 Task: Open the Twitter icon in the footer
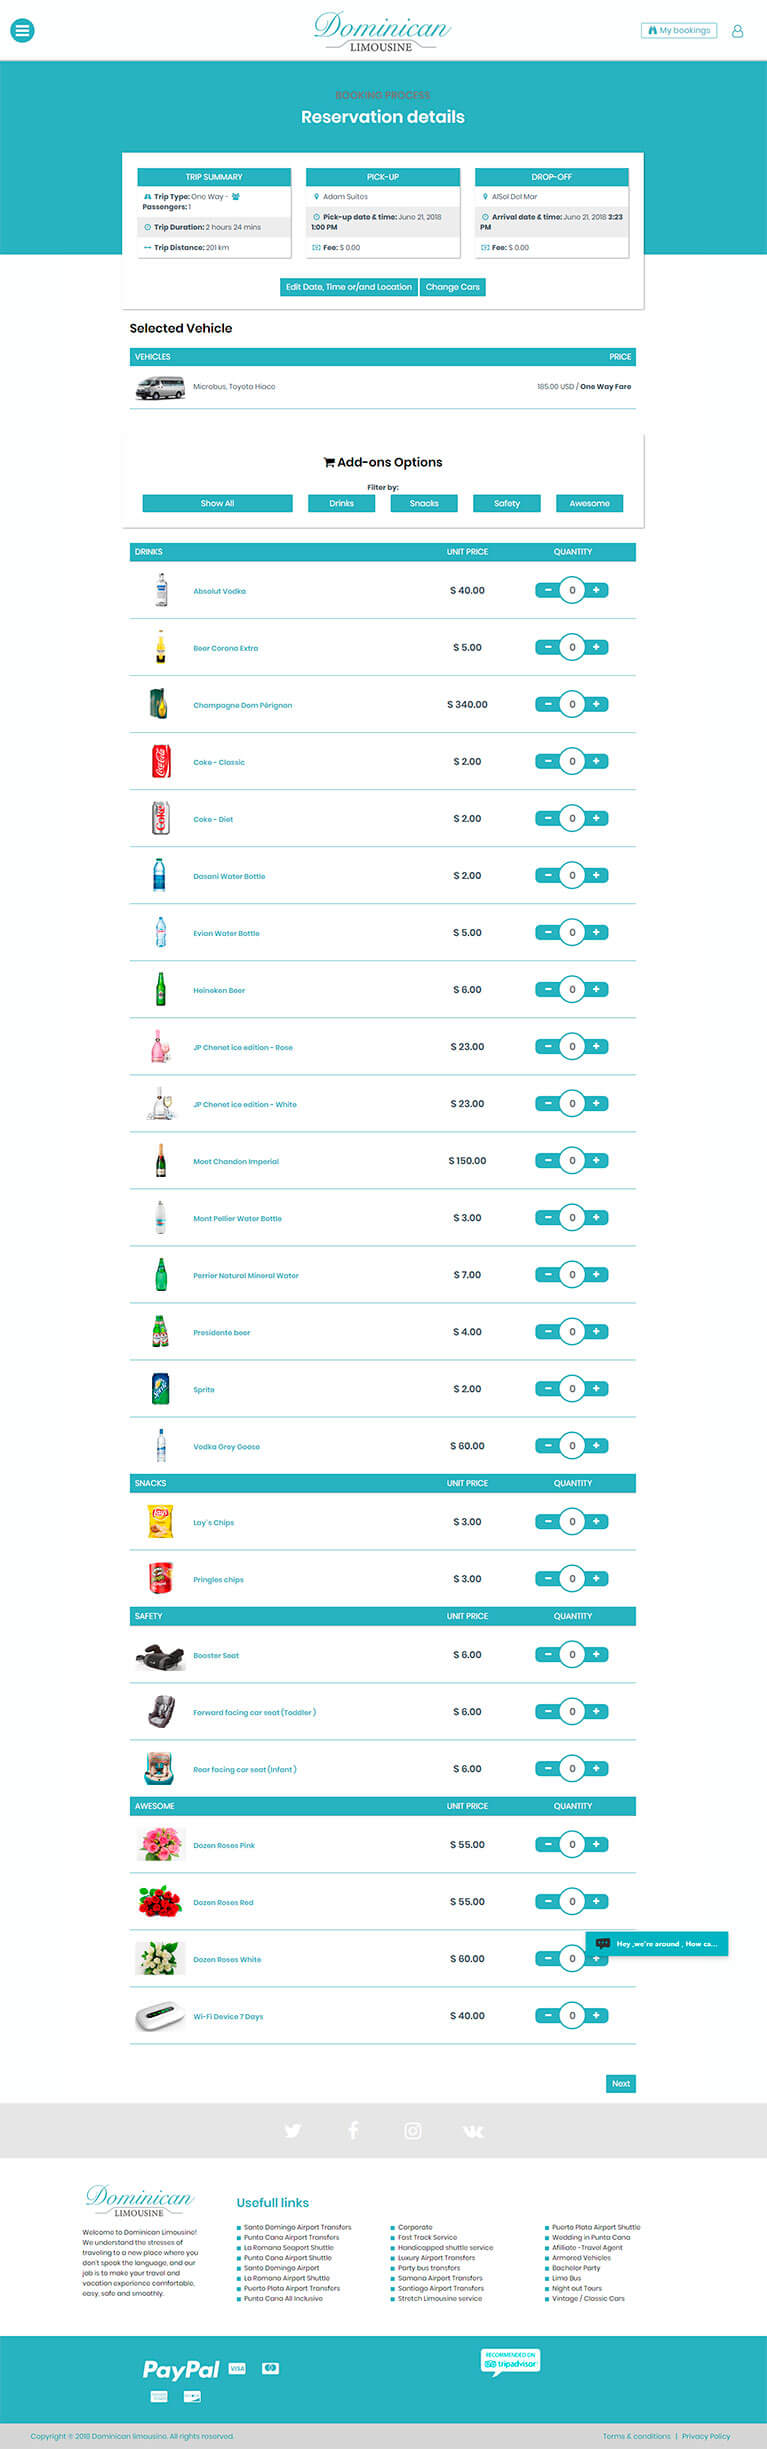[293, 2130]
